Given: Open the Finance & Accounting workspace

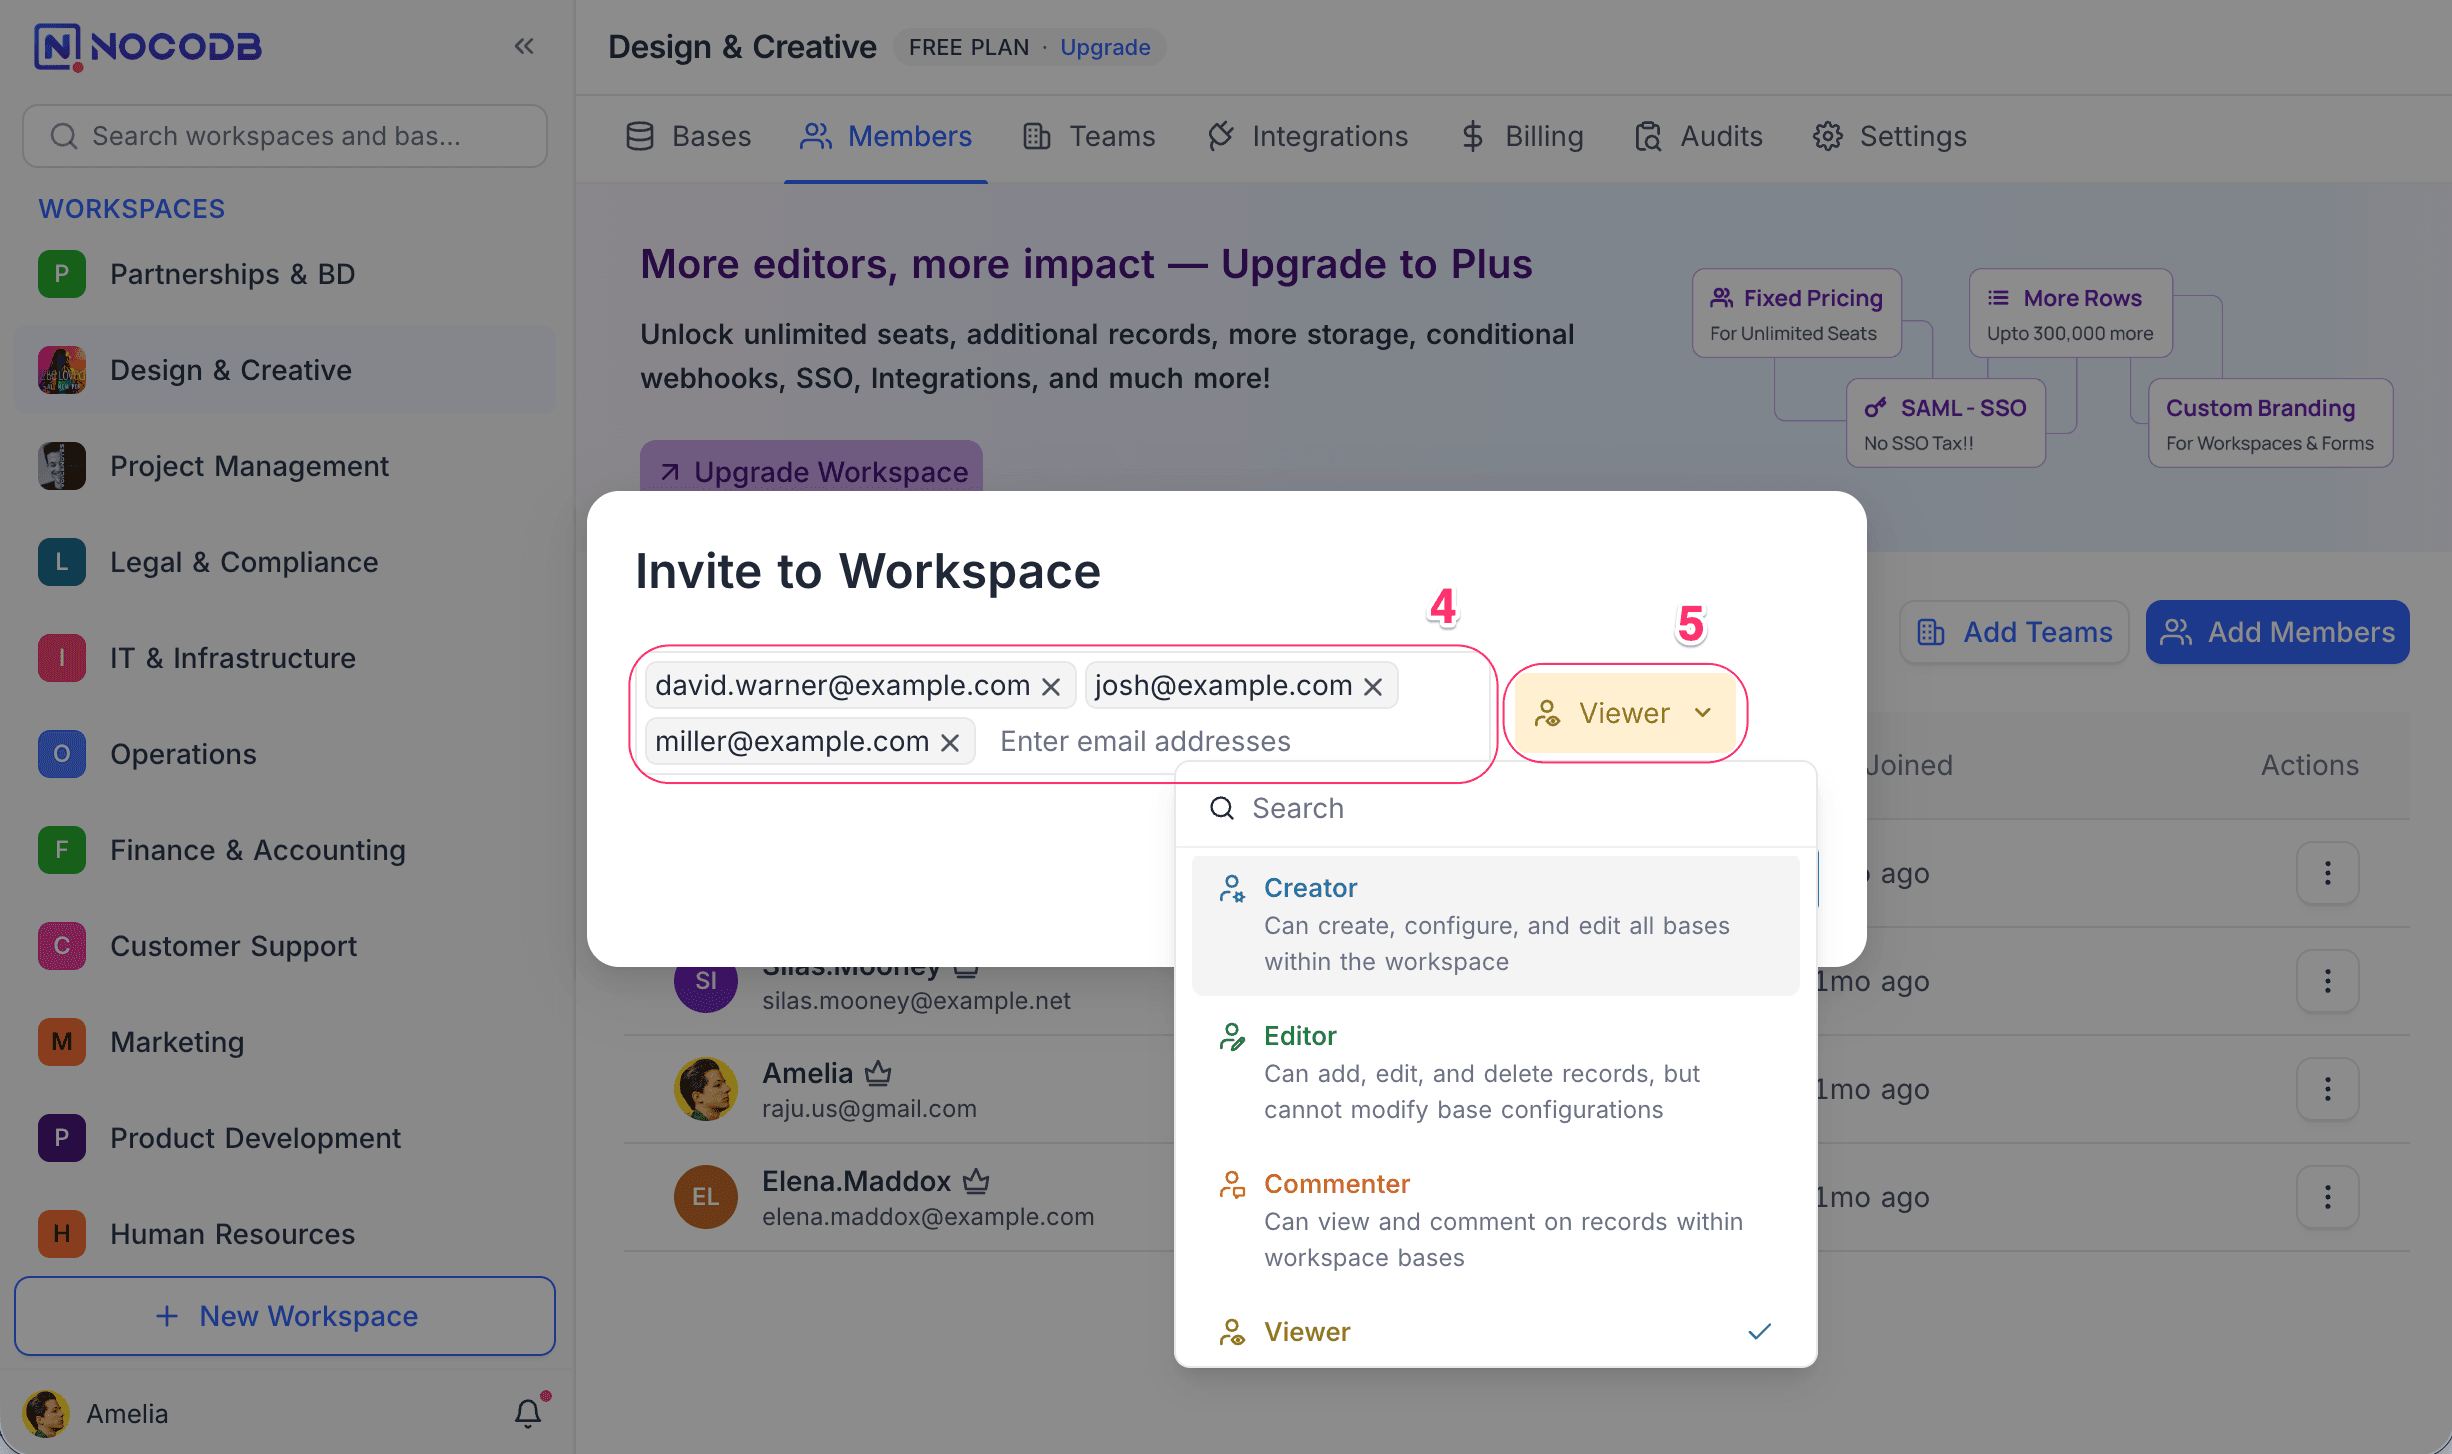Looking at the screenshot, I should pos(257,850).
